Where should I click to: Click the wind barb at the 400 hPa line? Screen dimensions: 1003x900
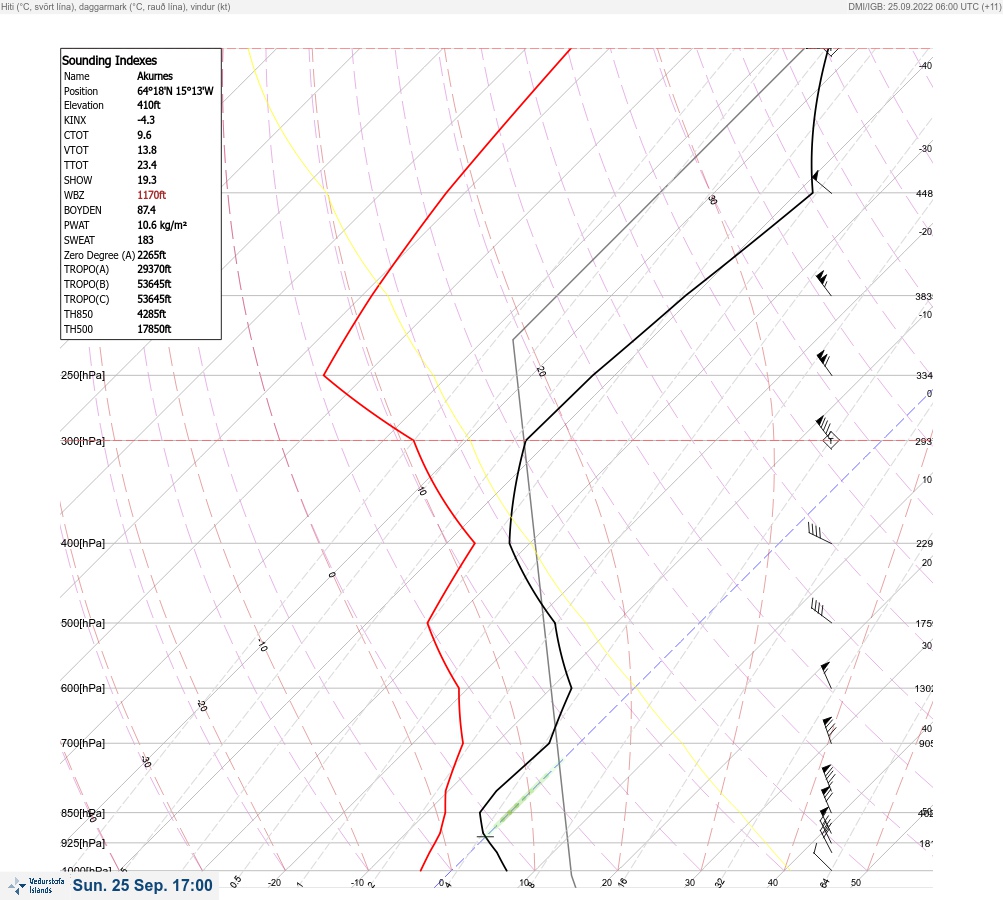coord(820,533)
